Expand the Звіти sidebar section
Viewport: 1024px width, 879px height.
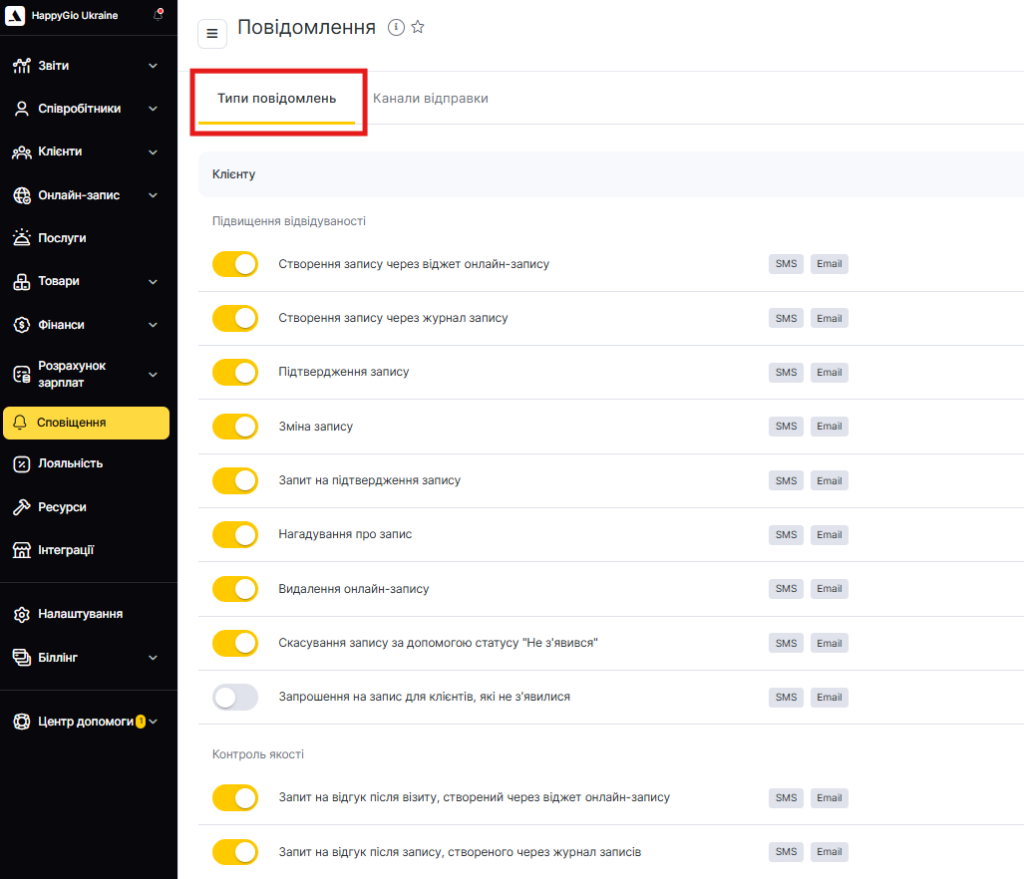153,66
